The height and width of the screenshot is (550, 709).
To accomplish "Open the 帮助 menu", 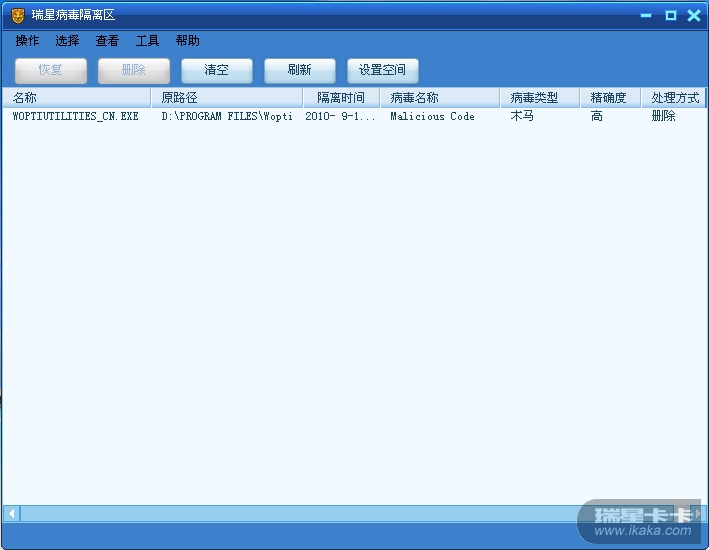I will tap(188, 41).
